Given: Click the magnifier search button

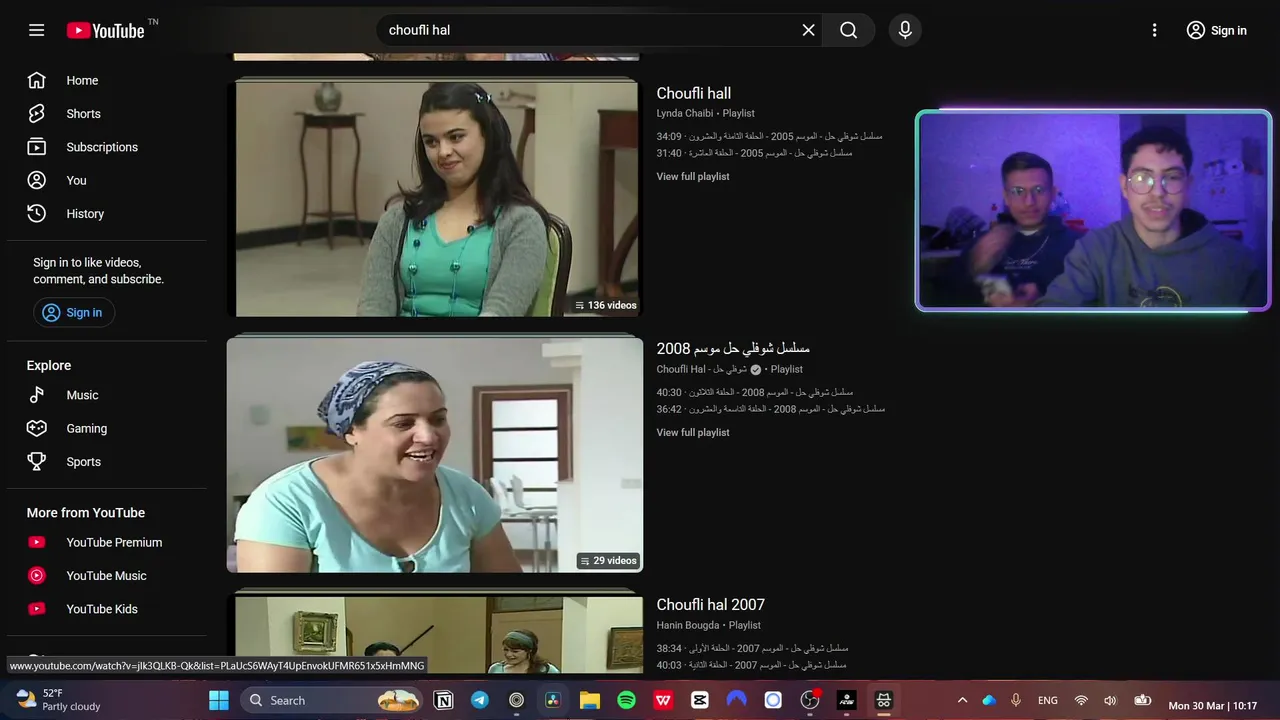Looking at the screenshot, I should coord(849,30).
